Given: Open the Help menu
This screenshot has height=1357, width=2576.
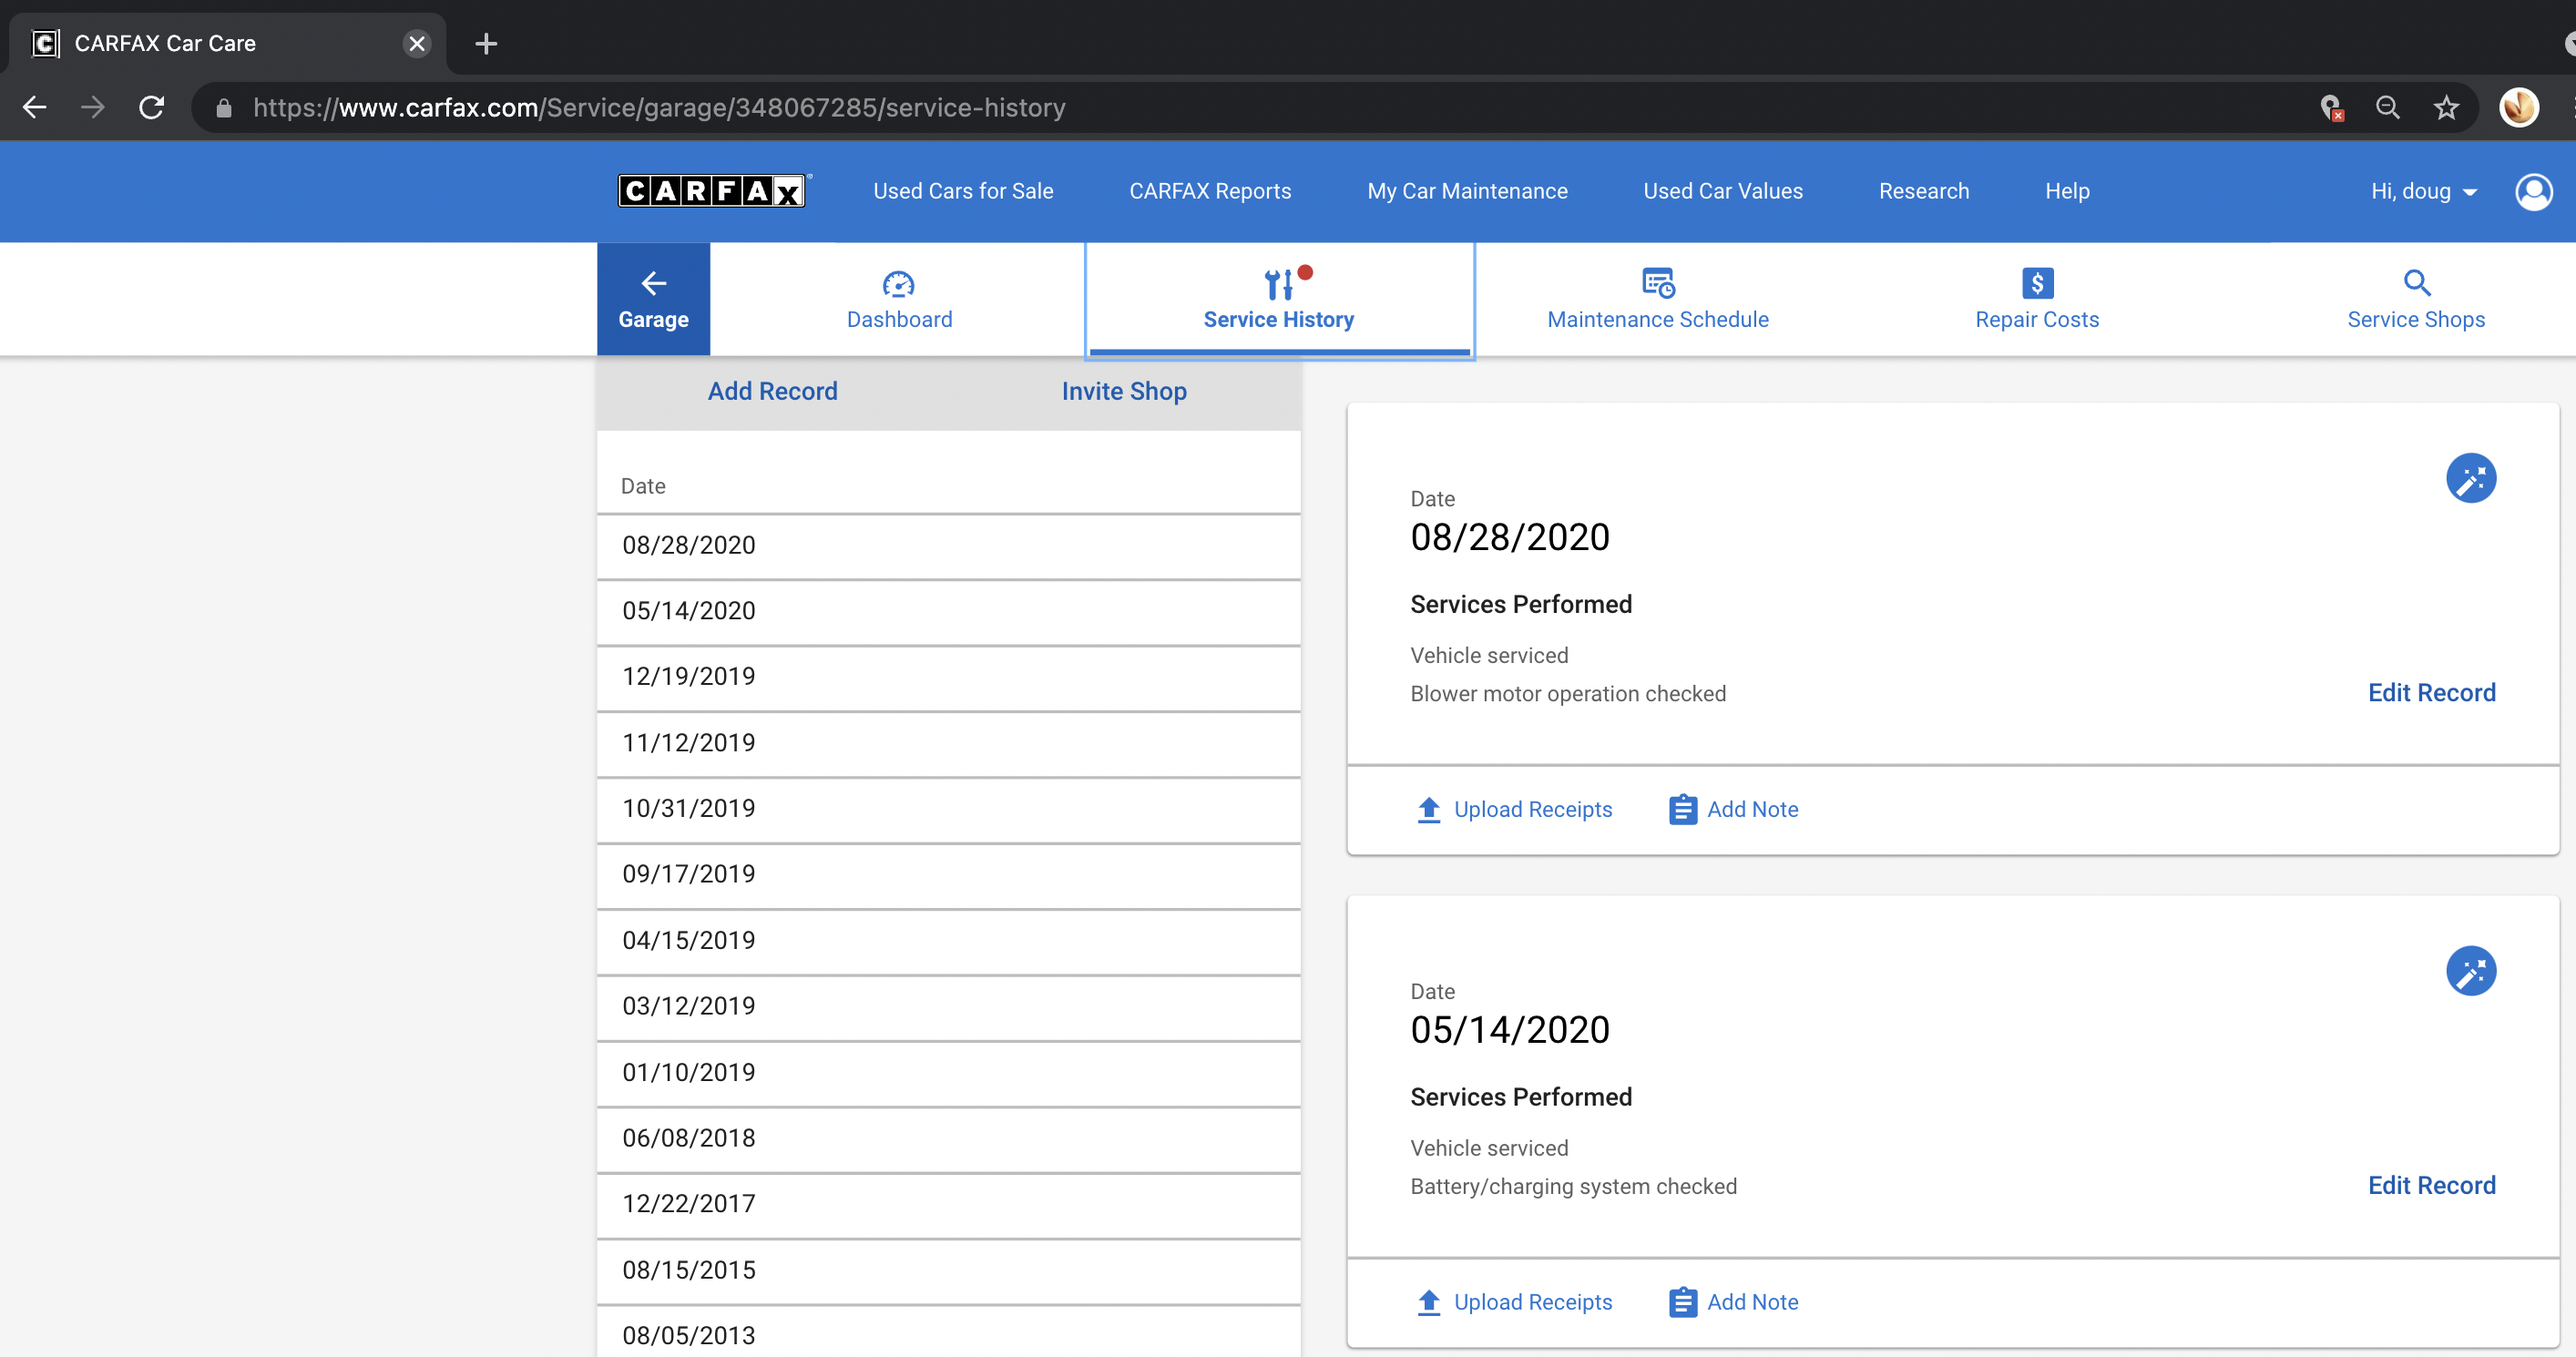Looking at the screenshot, I should pyautogui.click(x=2066, y=191).
